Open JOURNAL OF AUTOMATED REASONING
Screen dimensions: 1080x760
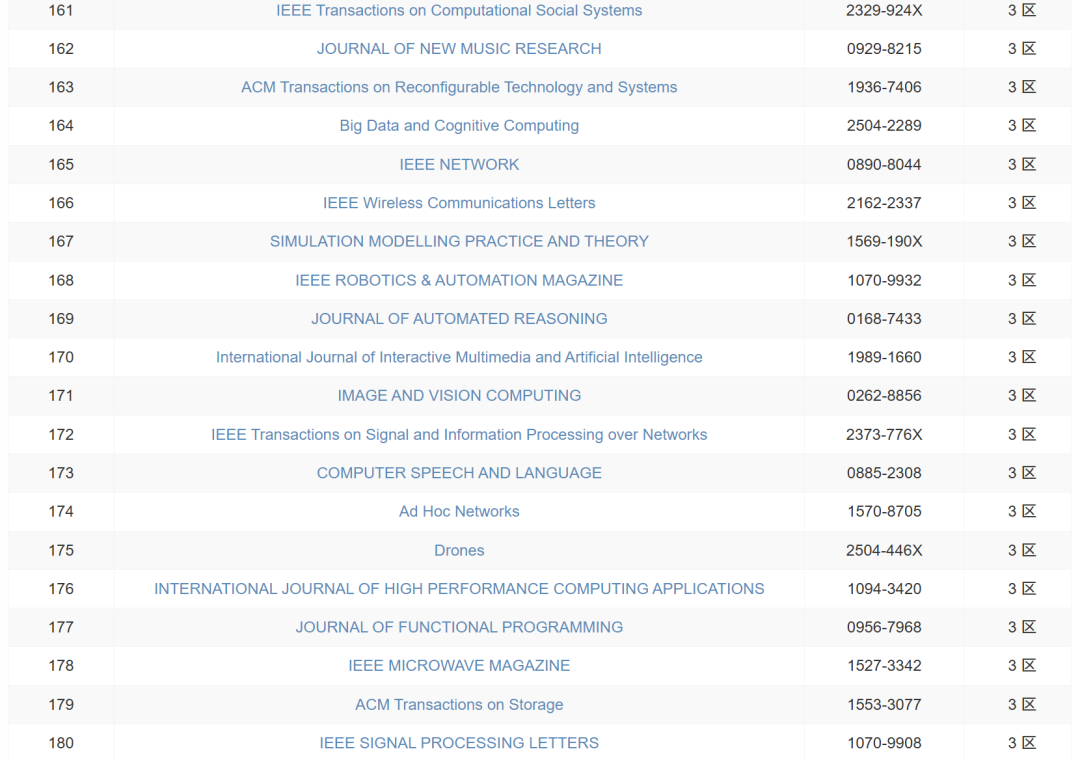pos(459,319)
